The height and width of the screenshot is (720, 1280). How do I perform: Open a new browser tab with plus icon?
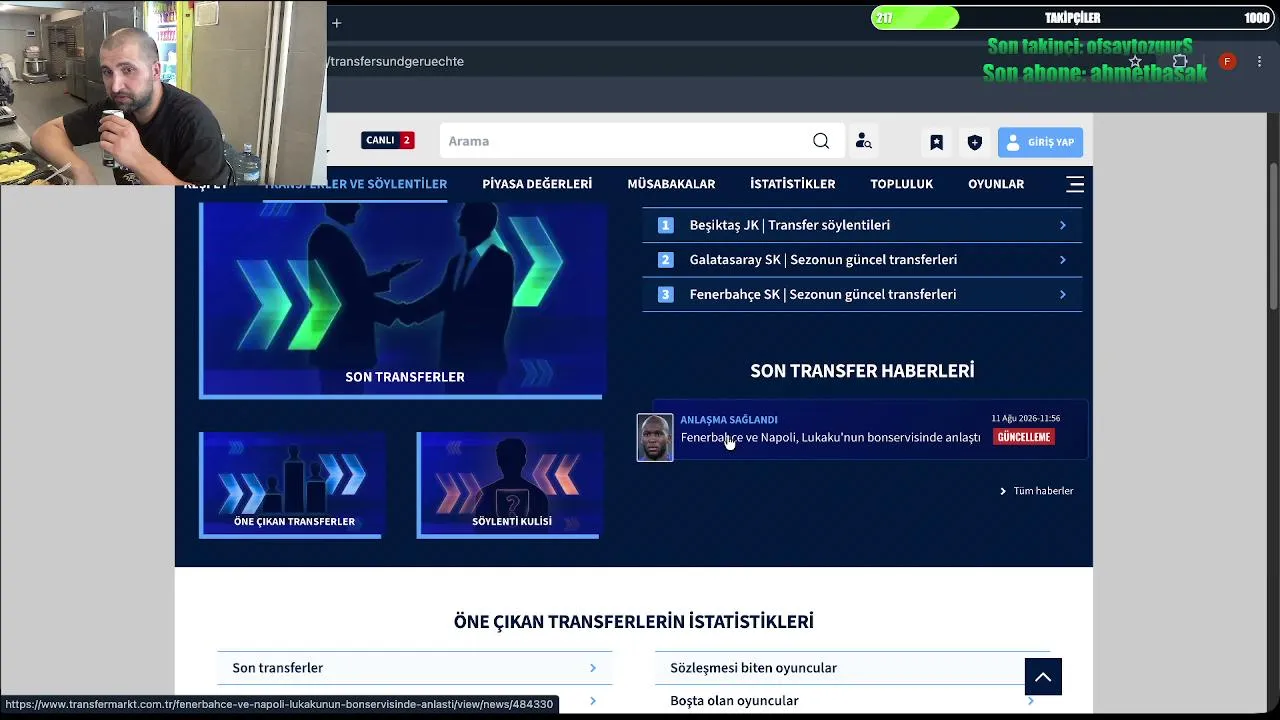337,22
